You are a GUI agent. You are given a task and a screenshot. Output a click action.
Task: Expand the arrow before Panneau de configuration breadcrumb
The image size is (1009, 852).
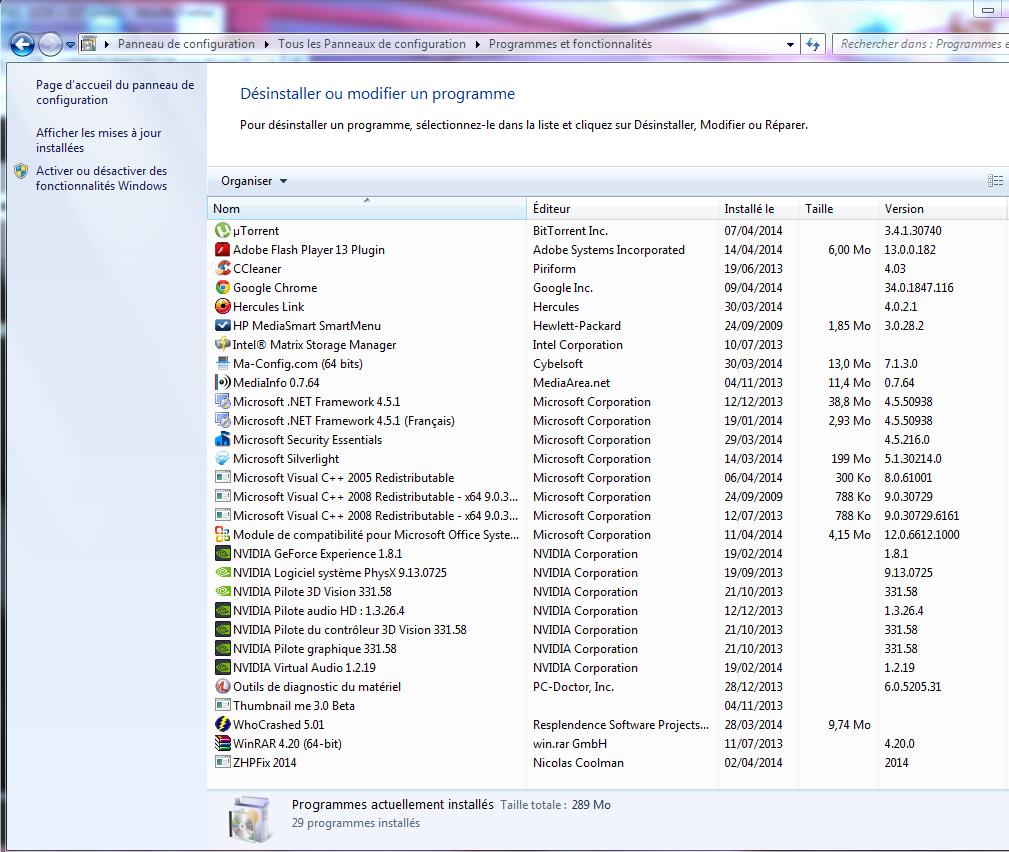[107, 44]
